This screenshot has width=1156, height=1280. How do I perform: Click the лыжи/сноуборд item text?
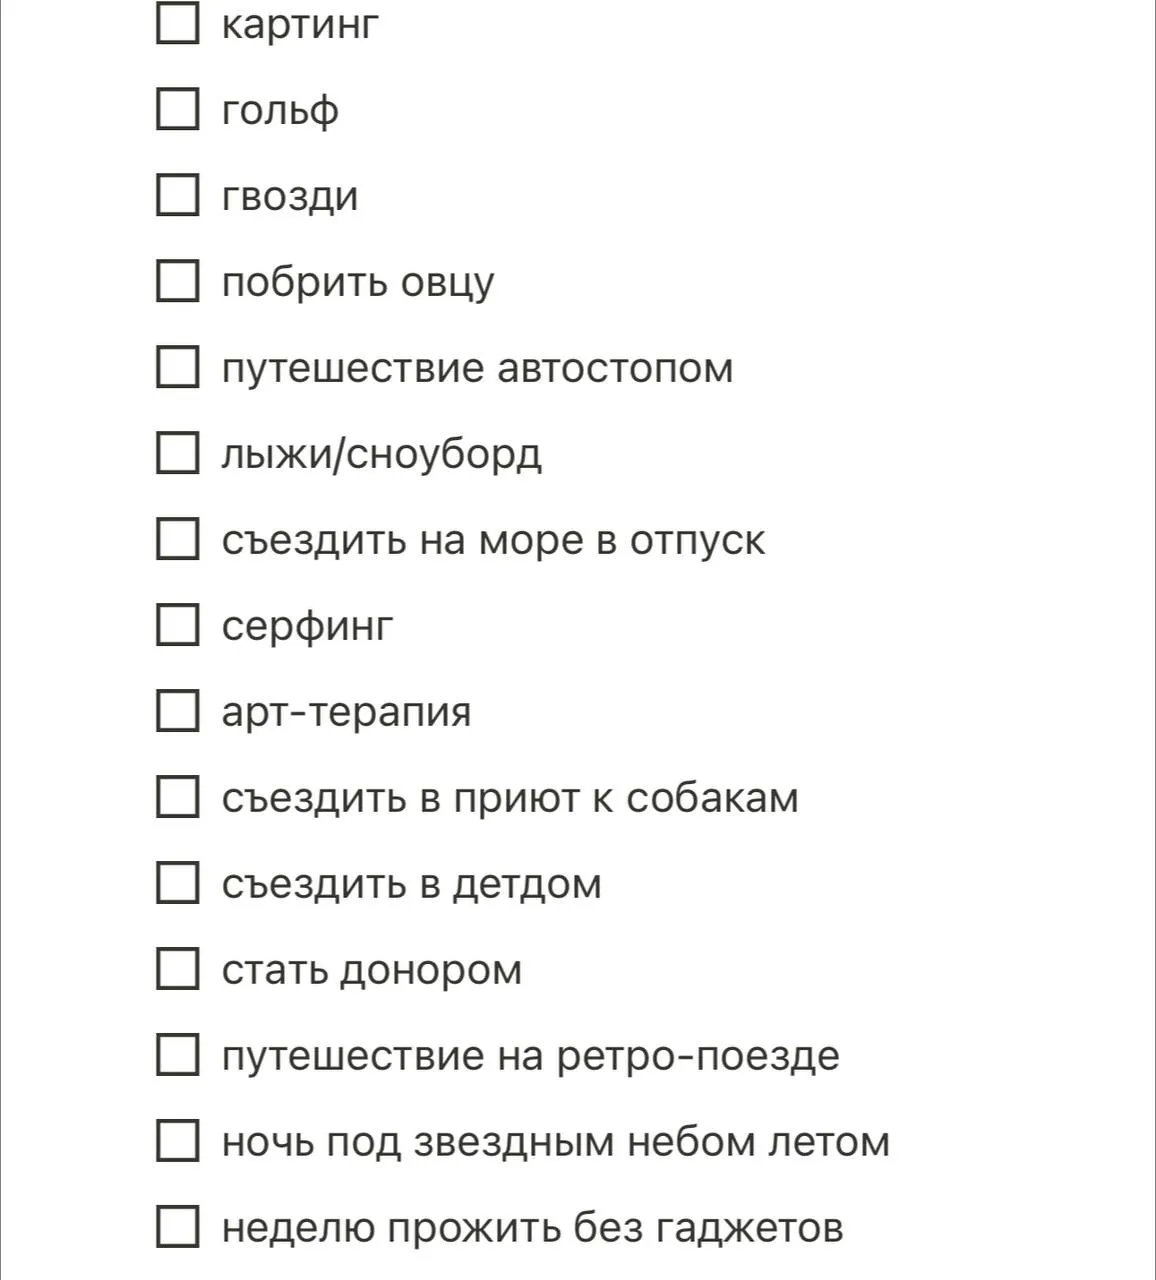click(x=382, y=455)
